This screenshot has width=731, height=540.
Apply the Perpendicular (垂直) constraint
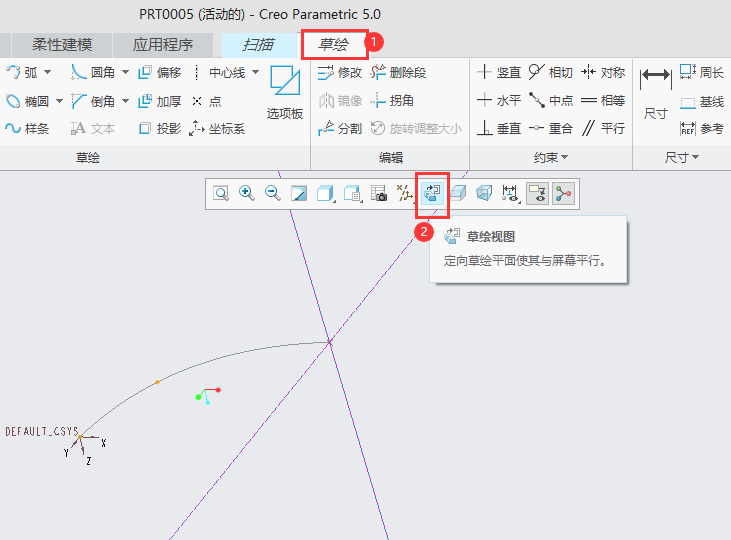tap(499, 128)
